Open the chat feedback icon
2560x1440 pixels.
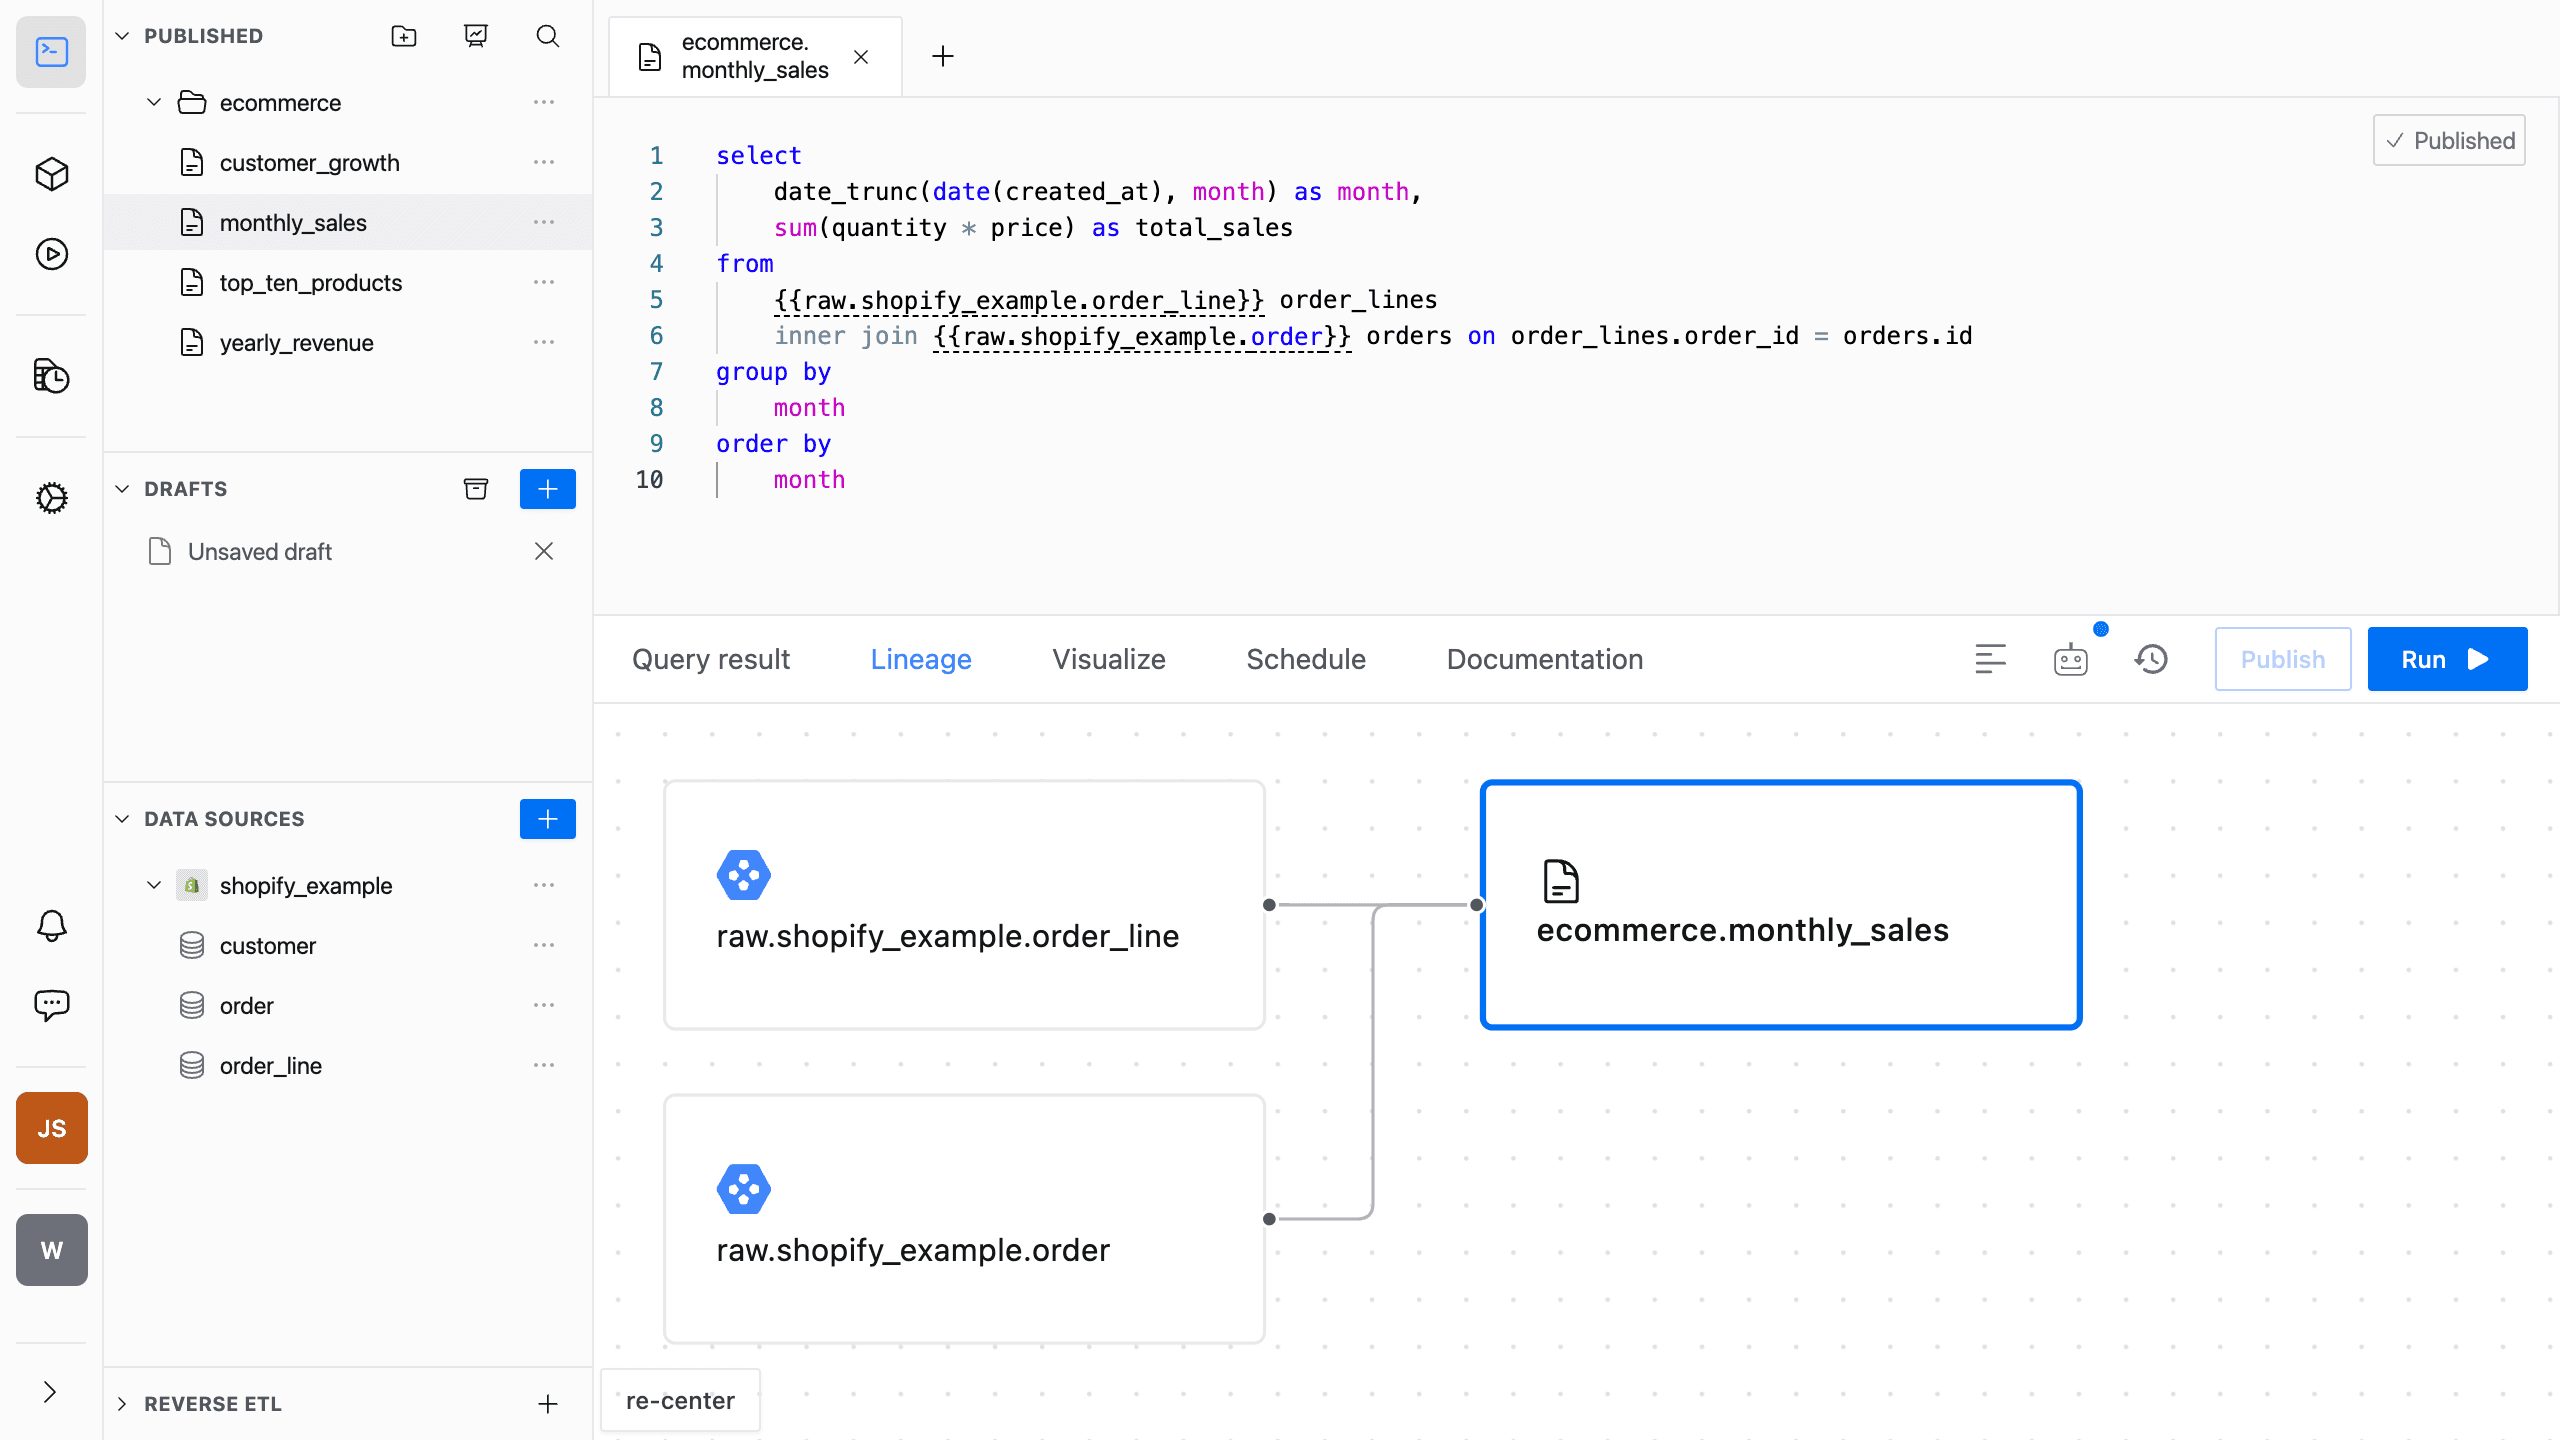click(51, 1005)
